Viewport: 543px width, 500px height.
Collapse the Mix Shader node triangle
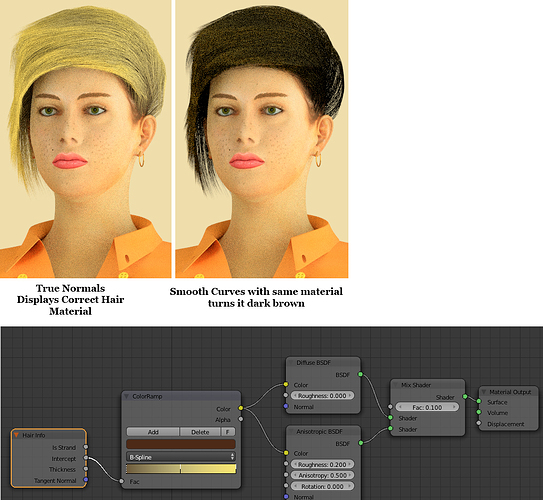tap(396, 385)
